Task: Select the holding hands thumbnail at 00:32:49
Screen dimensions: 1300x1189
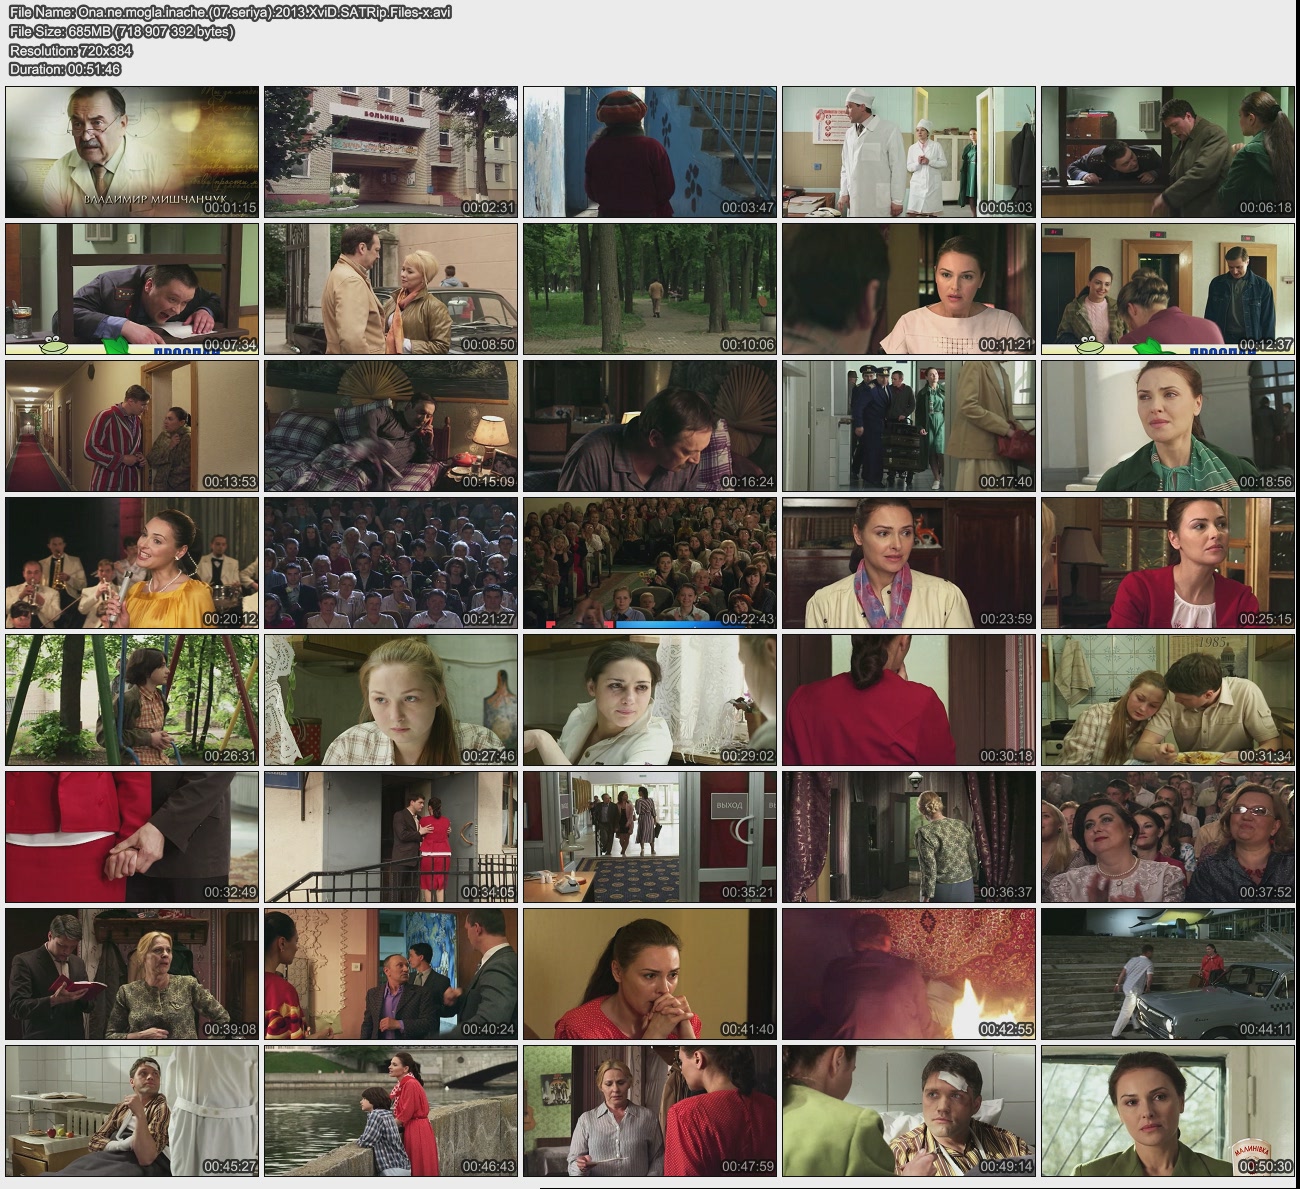Action: point(132,837)
